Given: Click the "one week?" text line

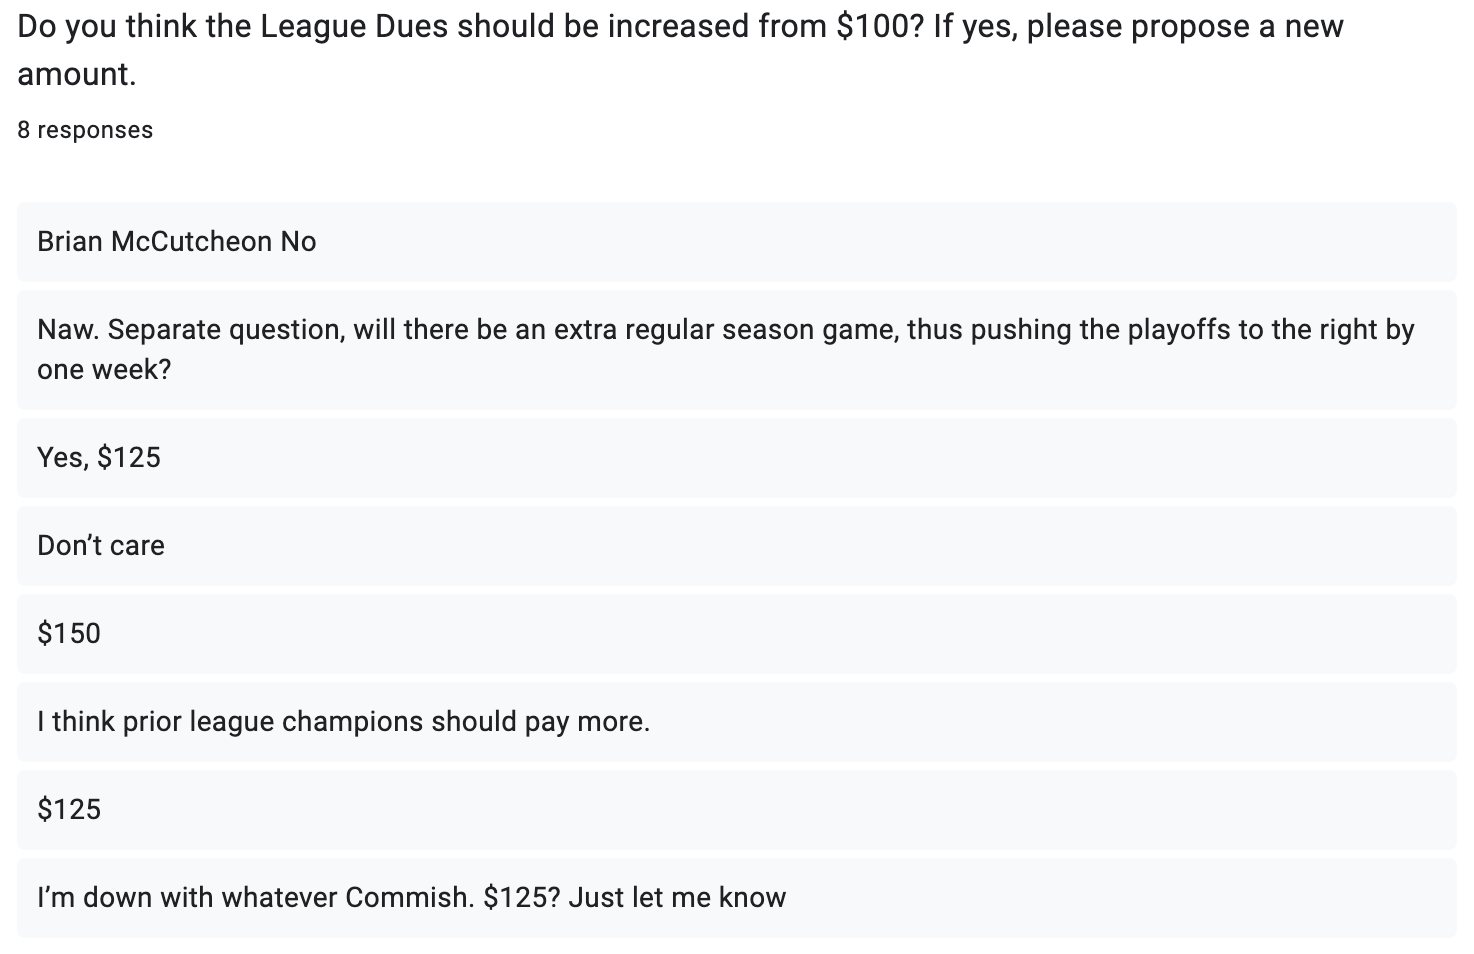Looking at the screenshot, I should (104, 370).
